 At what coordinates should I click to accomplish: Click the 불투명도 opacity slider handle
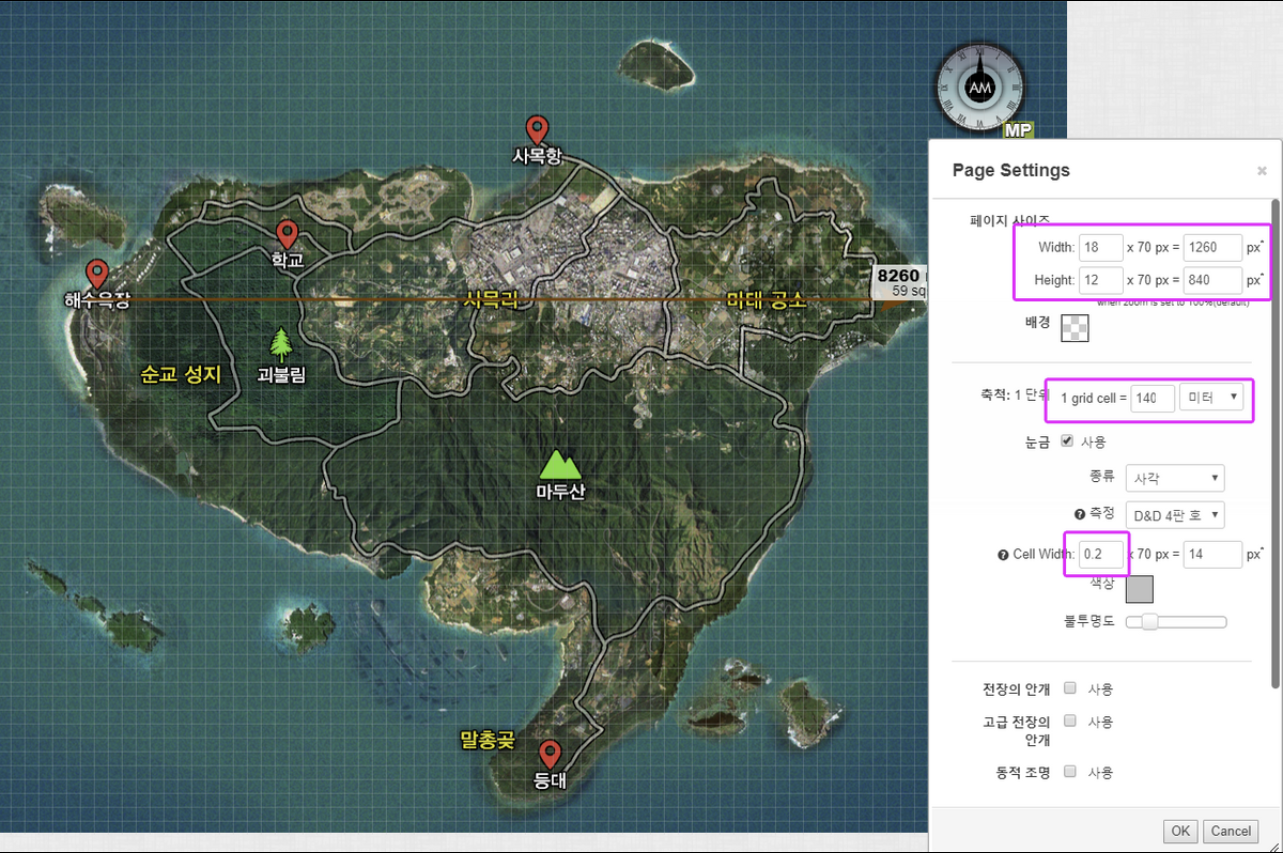point(1150,622)
